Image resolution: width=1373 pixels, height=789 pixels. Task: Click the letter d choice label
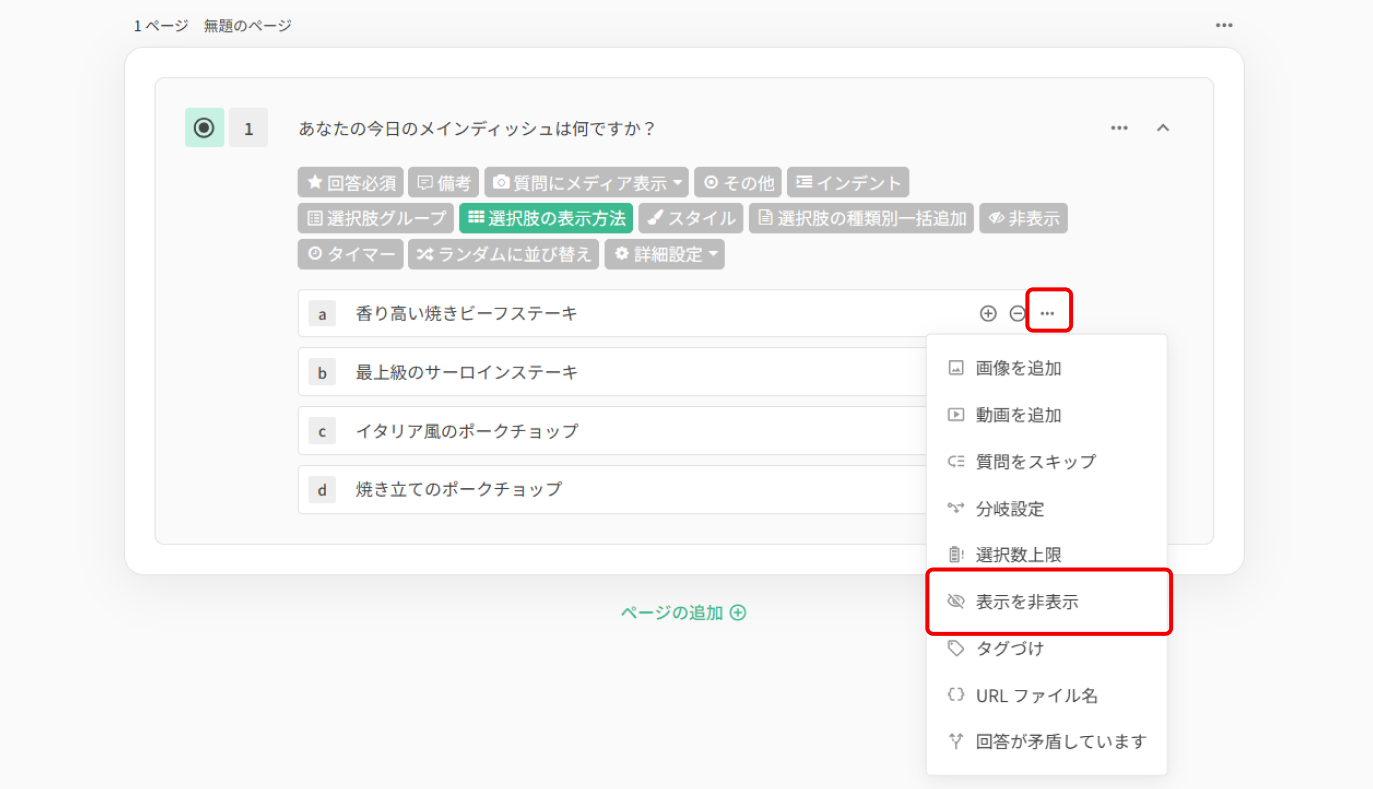[x=322, y=490]
